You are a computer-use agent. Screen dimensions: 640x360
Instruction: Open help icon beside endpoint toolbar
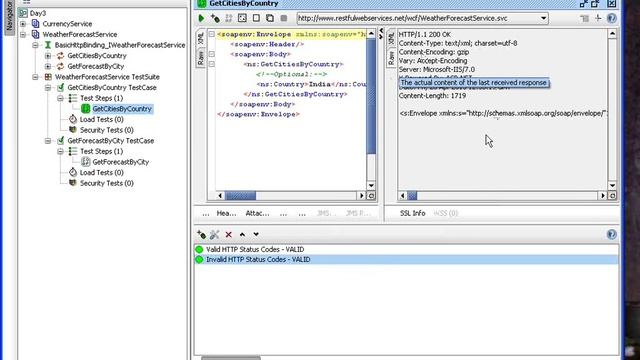pyautogui.click(x=611, y=18)
